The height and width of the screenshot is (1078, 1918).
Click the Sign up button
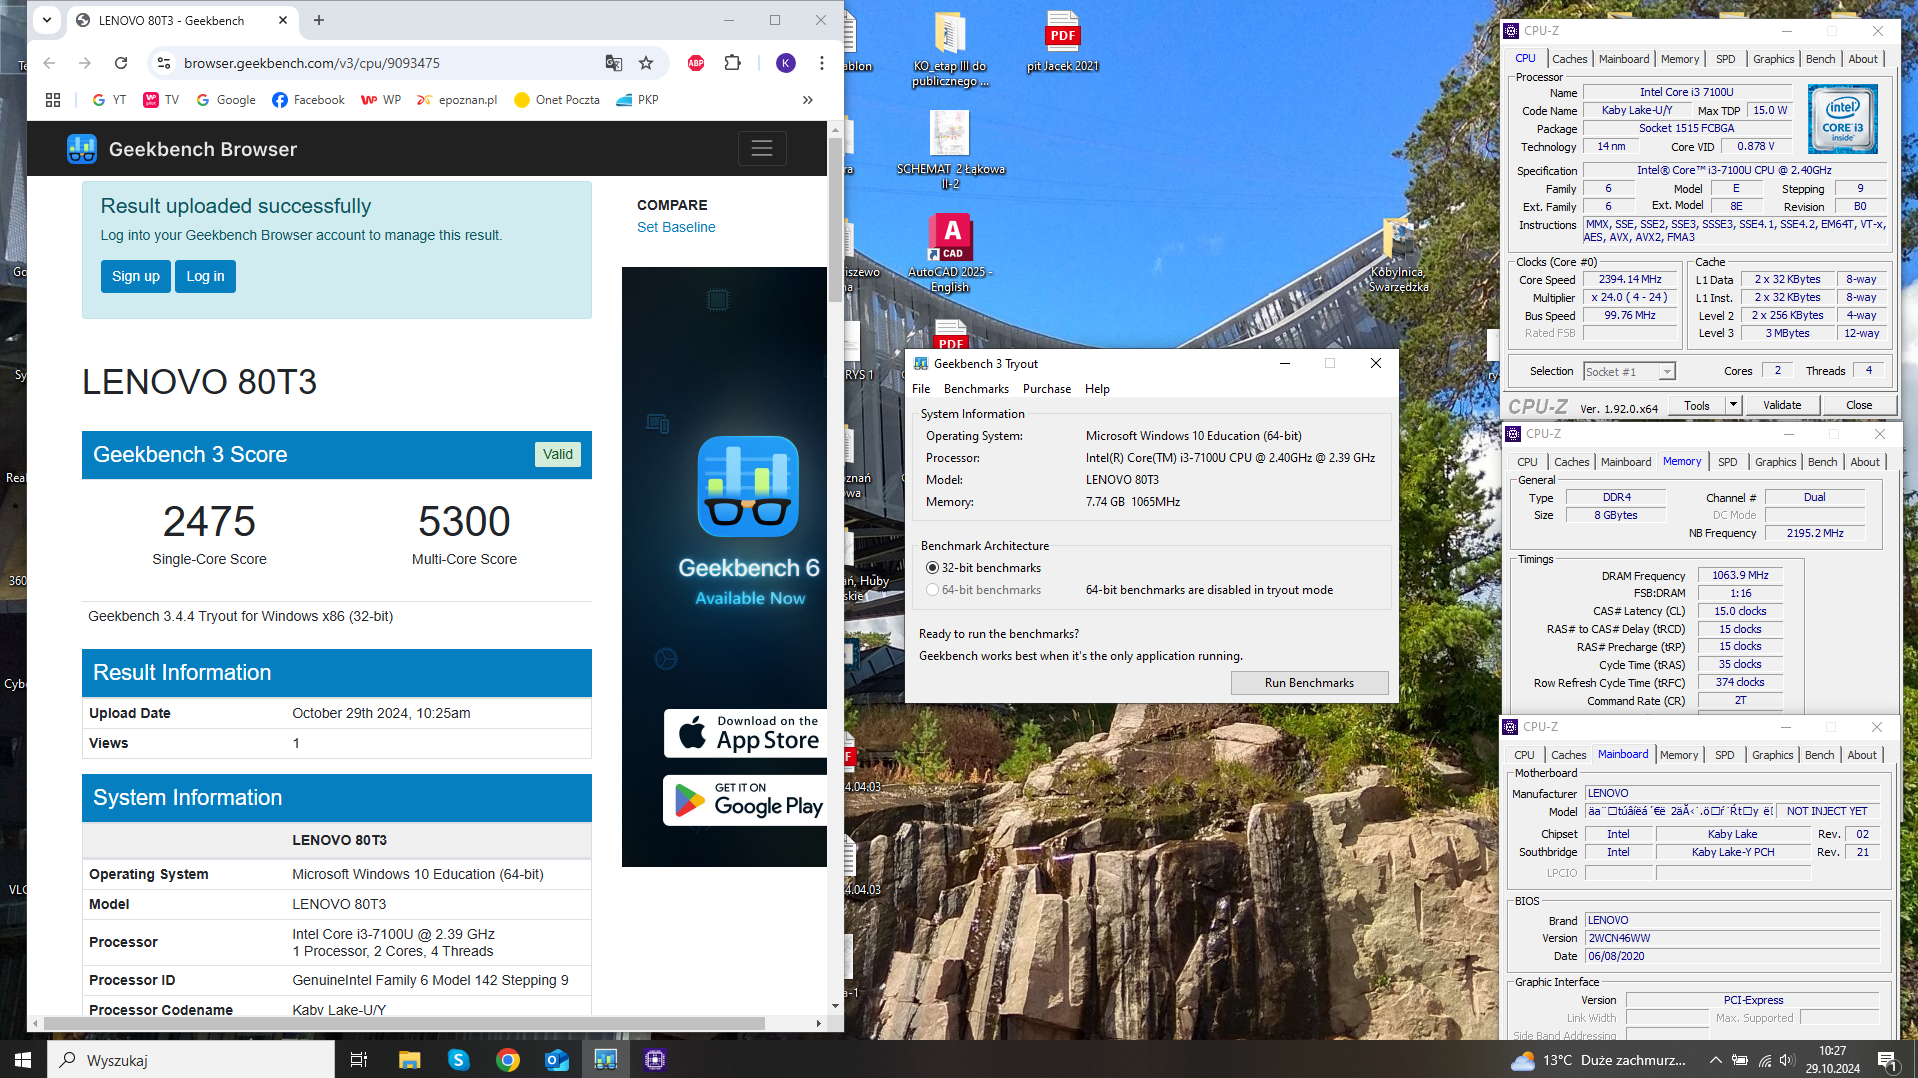coord(136,277)
